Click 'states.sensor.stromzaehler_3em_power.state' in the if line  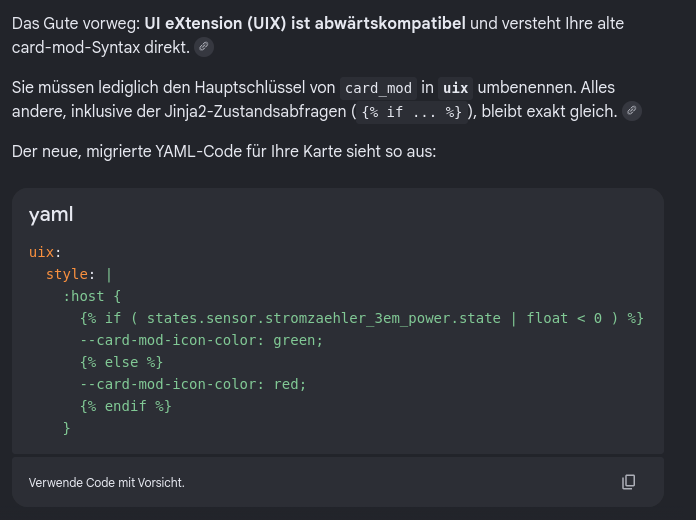click(324, 318)
